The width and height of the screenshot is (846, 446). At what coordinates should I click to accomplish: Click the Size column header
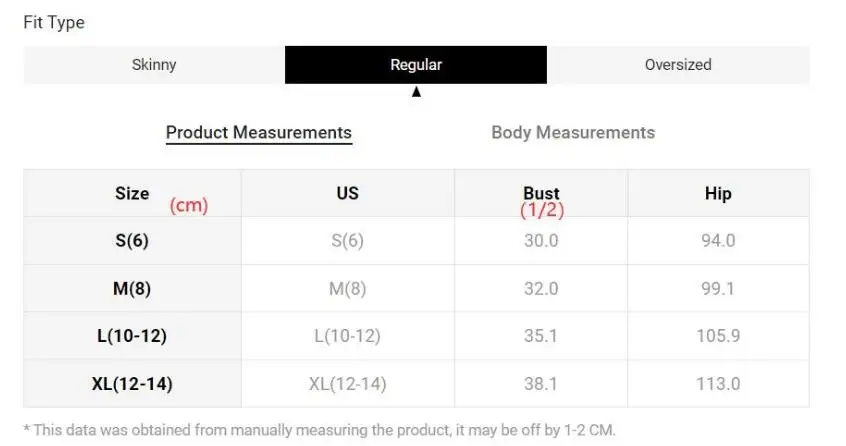[132, 194]
